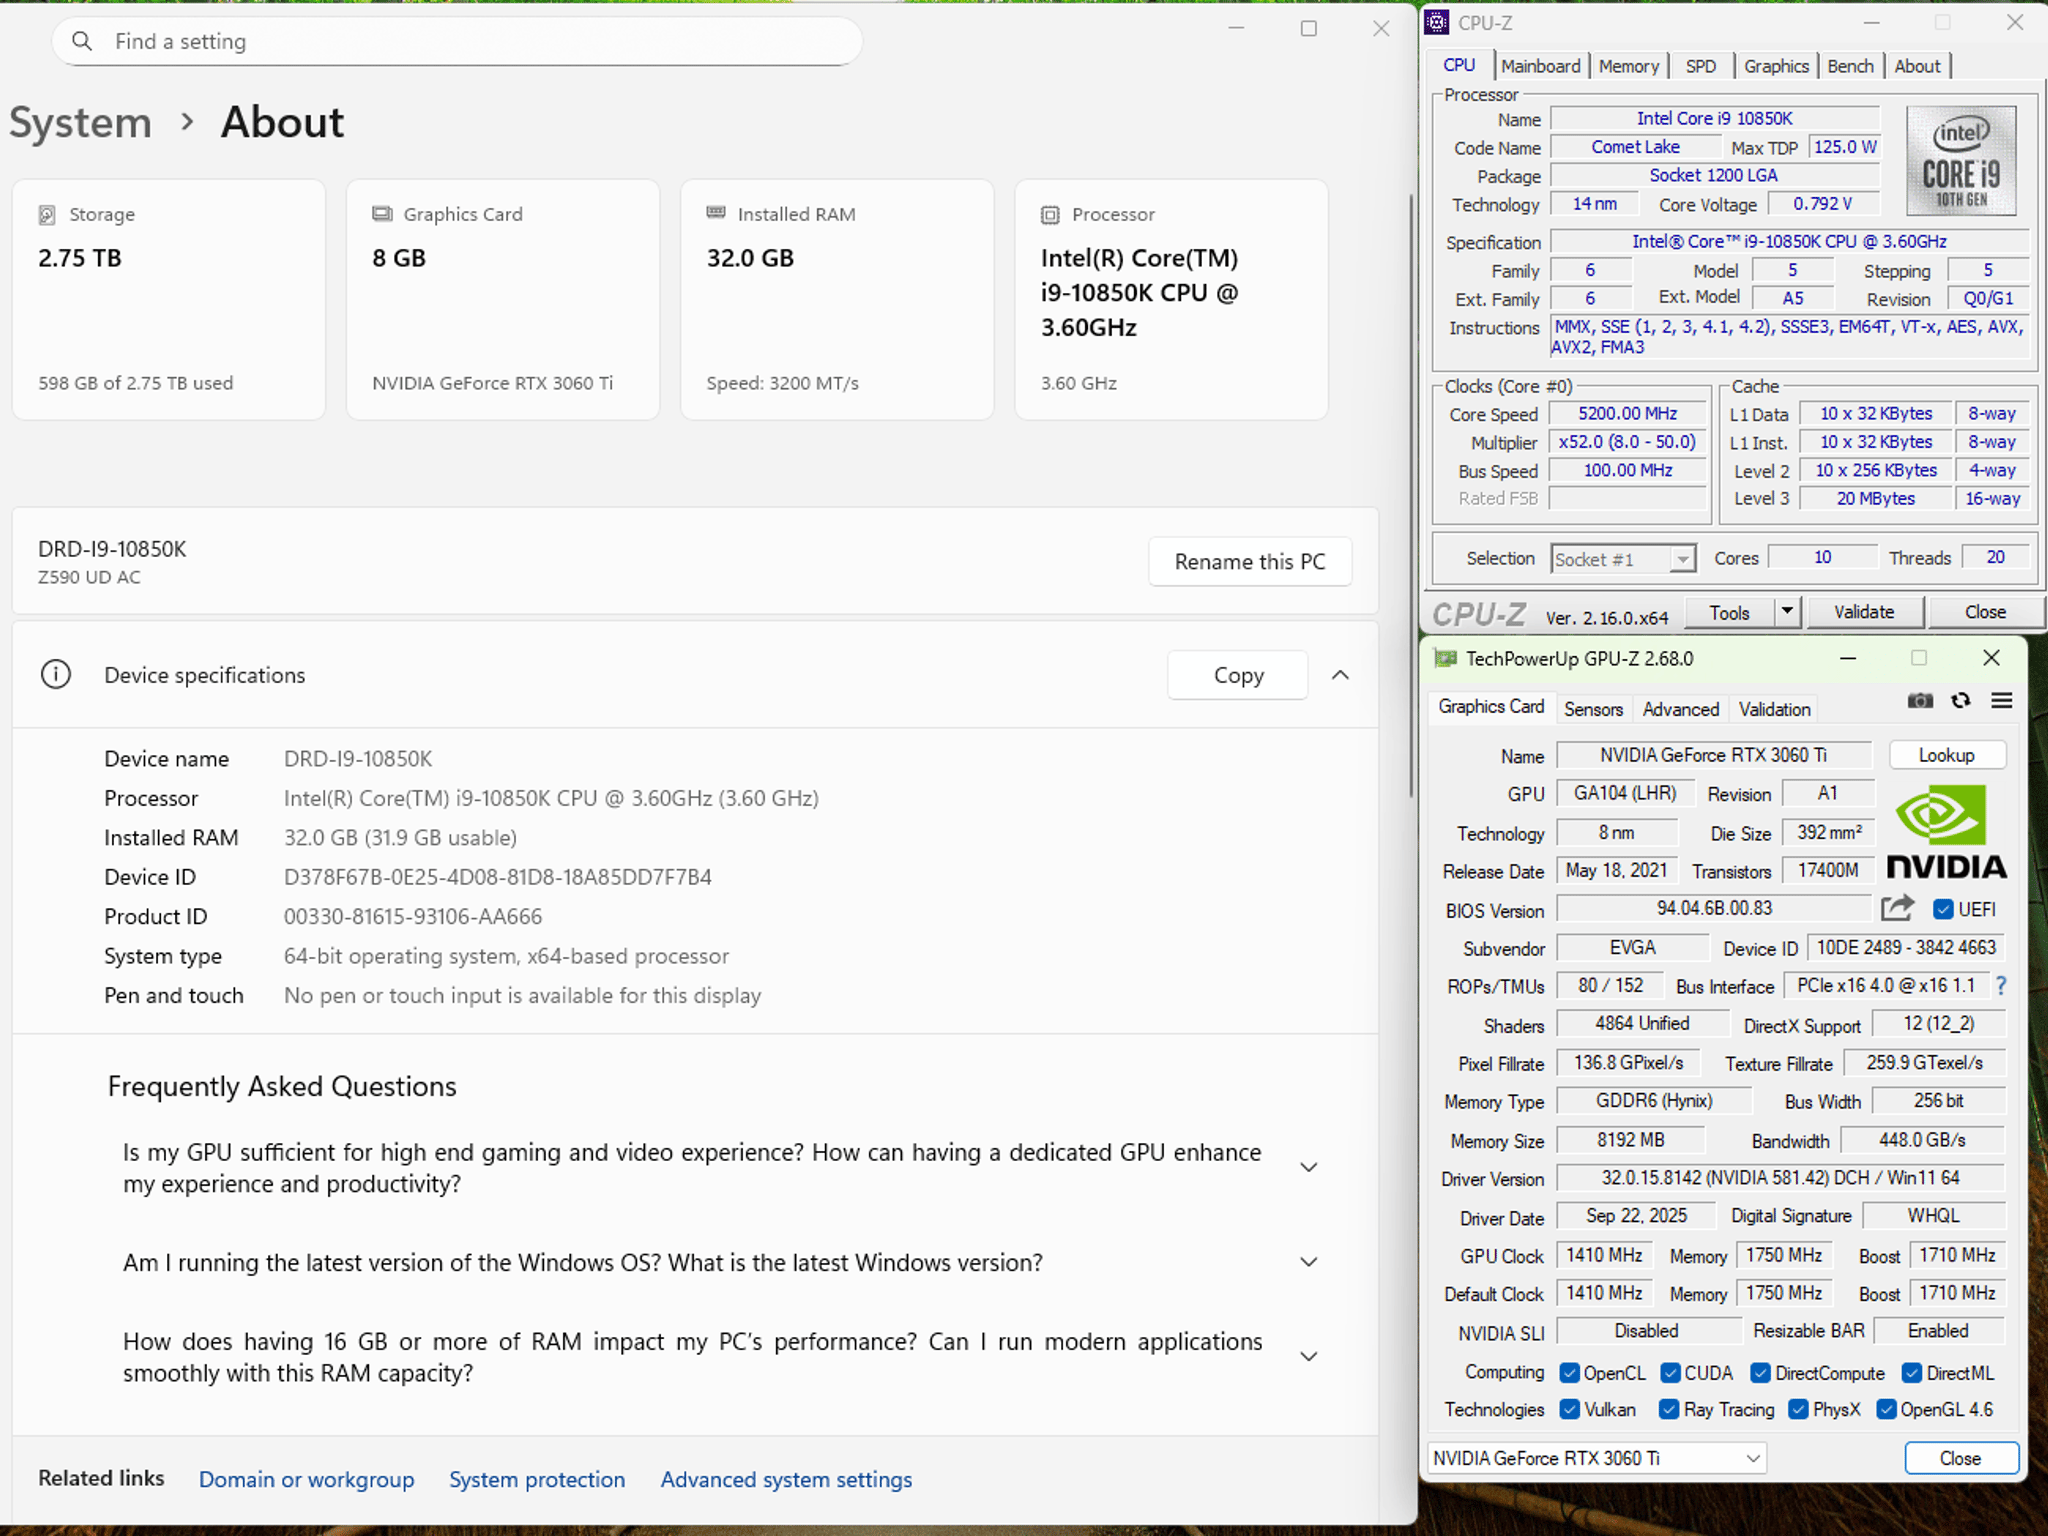Expand the 16 GB RAM performance FAQ
This screenshot has width=2048, height=1536.
tap(1308, 1357)
